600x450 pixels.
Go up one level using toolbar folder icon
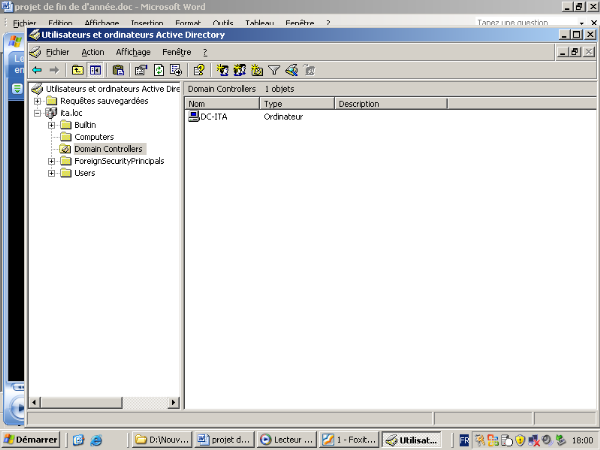(77, 70)
